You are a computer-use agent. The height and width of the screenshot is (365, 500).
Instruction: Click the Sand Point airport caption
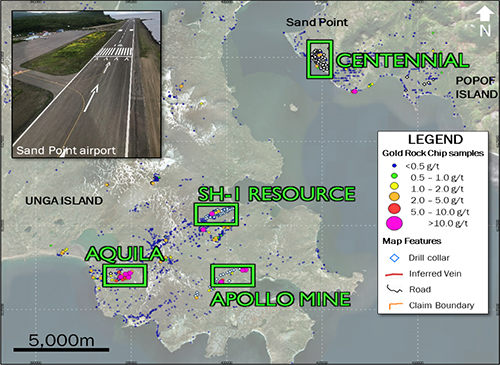pos(66,150)
